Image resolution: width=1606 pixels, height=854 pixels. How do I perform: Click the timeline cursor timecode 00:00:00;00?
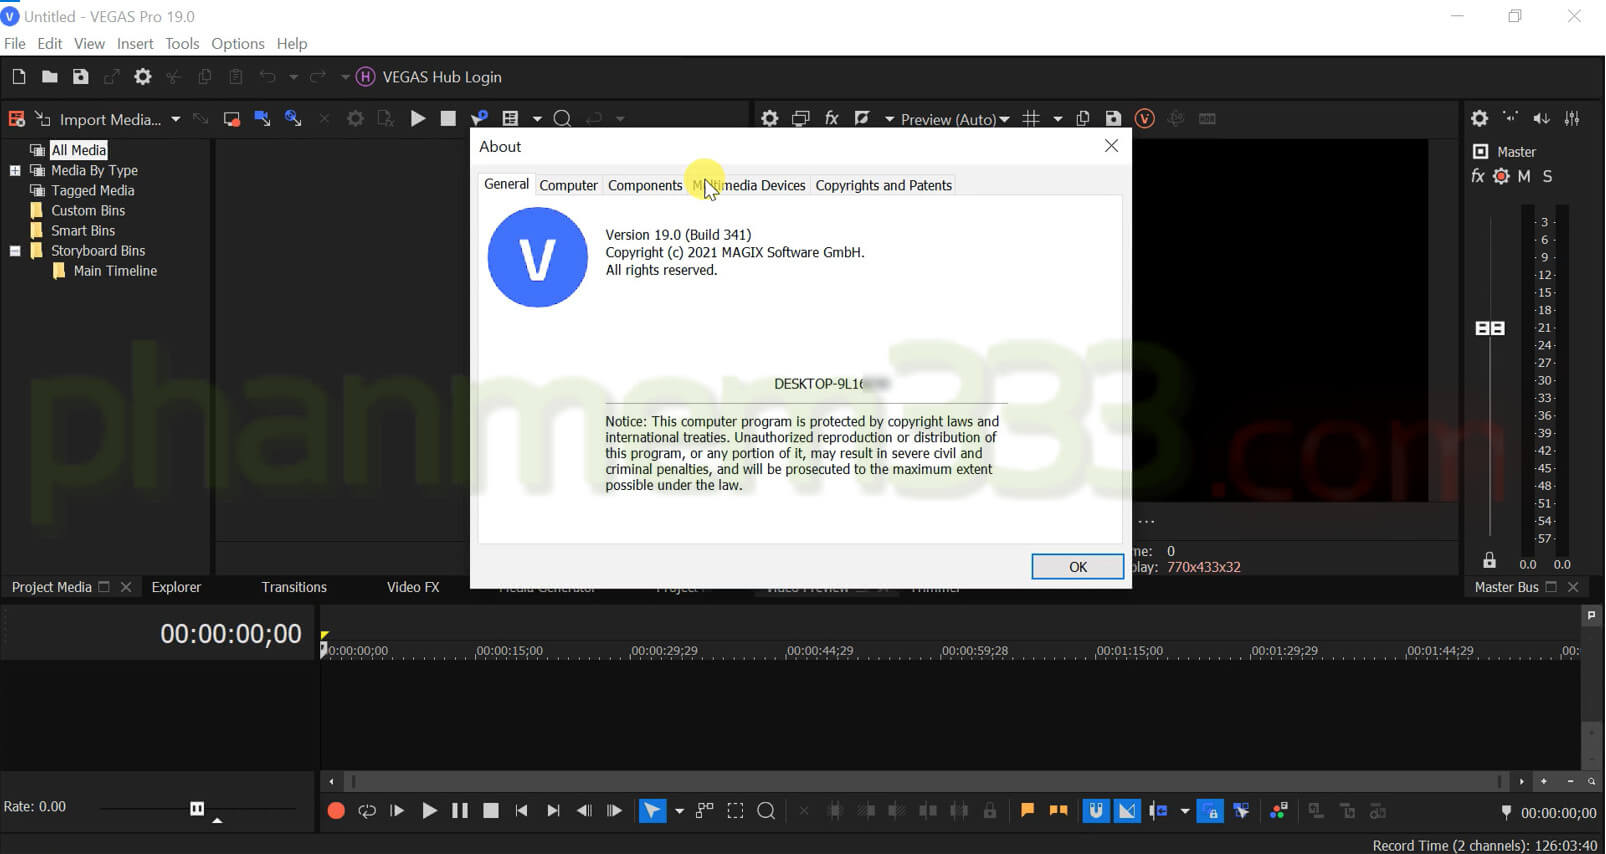click(231, 634)
